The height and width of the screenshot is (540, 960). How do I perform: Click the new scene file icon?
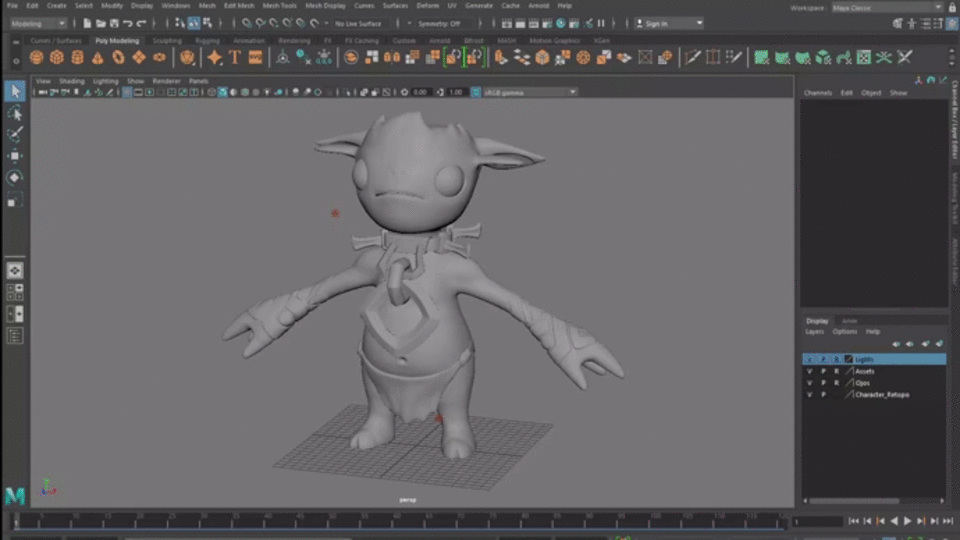[87, 23]
